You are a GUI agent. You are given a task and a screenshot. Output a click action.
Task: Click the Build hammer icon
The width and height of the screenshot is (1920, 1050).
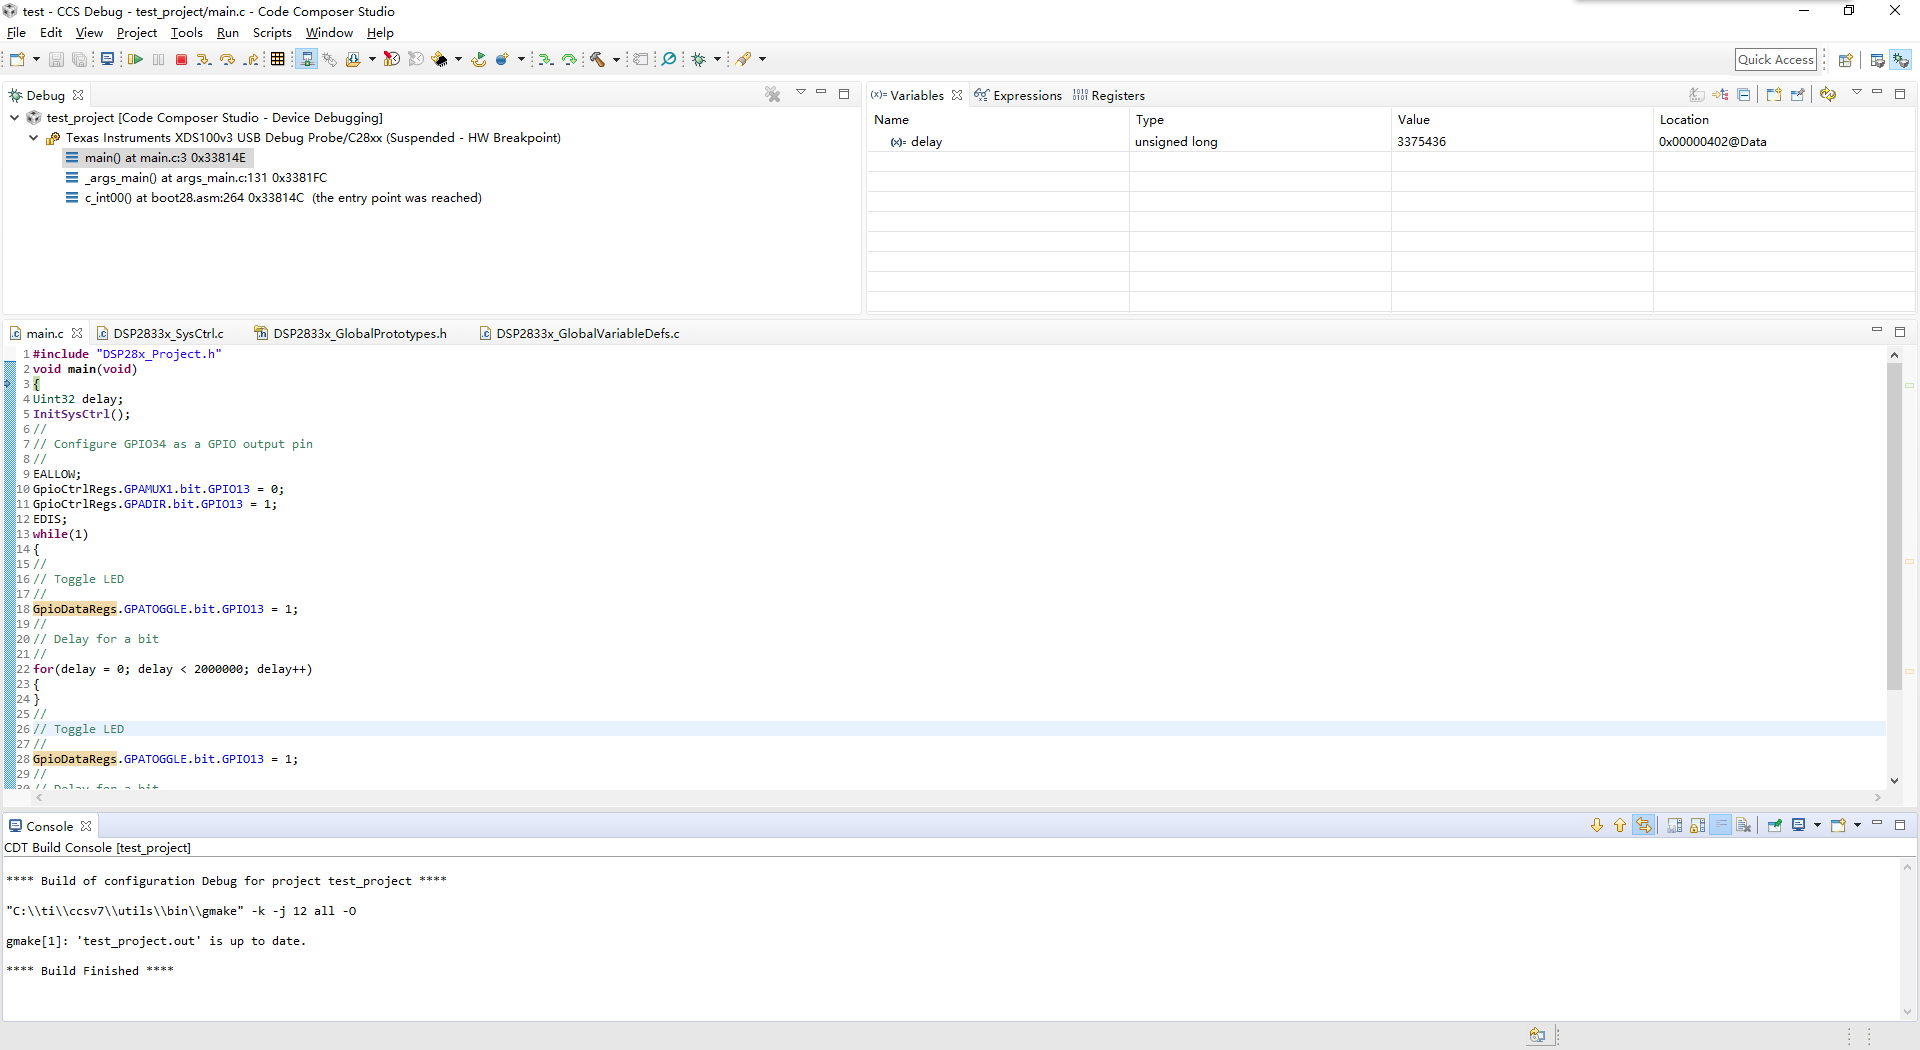coord(597,60)
